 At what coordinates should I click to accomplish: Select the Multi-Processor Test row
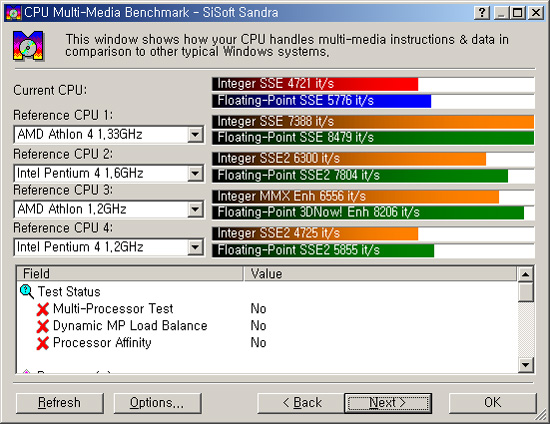coord(267,309)
